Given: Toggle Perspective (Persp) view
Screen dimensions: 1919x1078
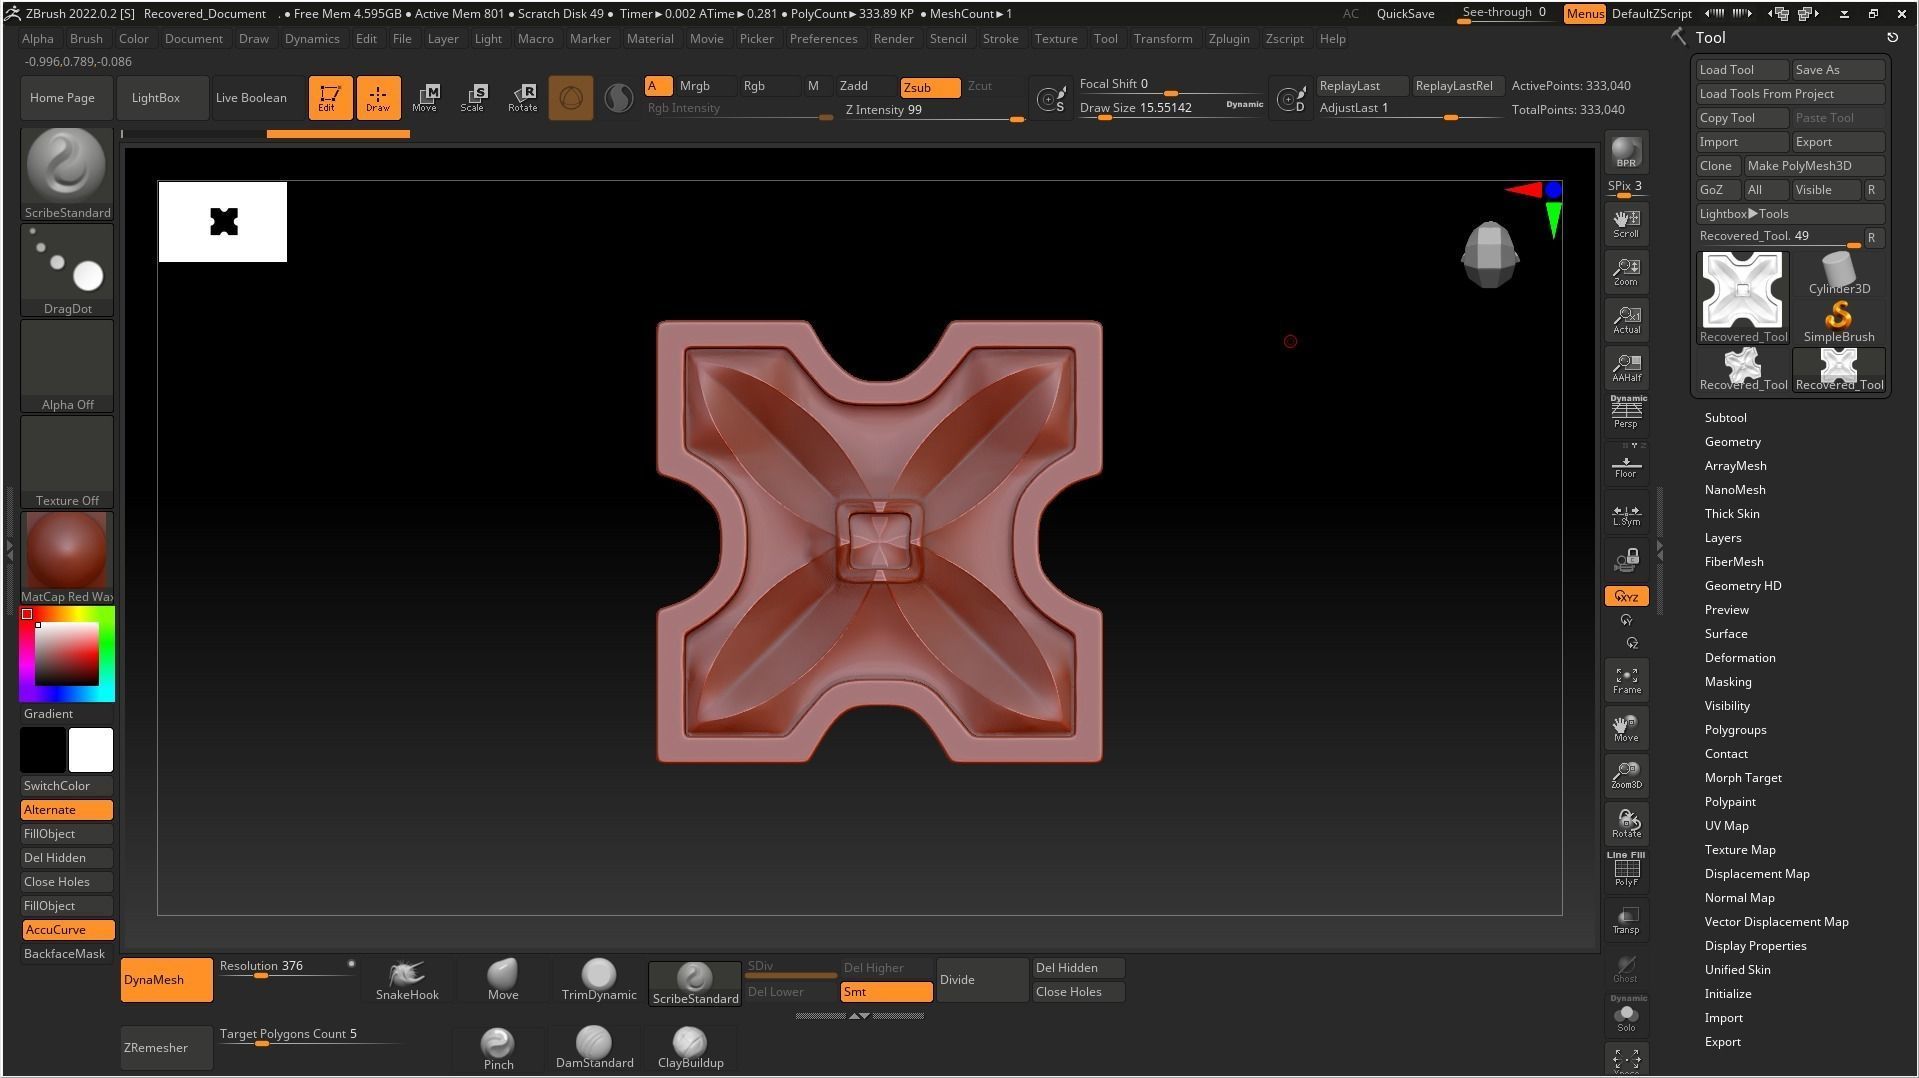Looking at the screenshot, I should pos(1626,412).
